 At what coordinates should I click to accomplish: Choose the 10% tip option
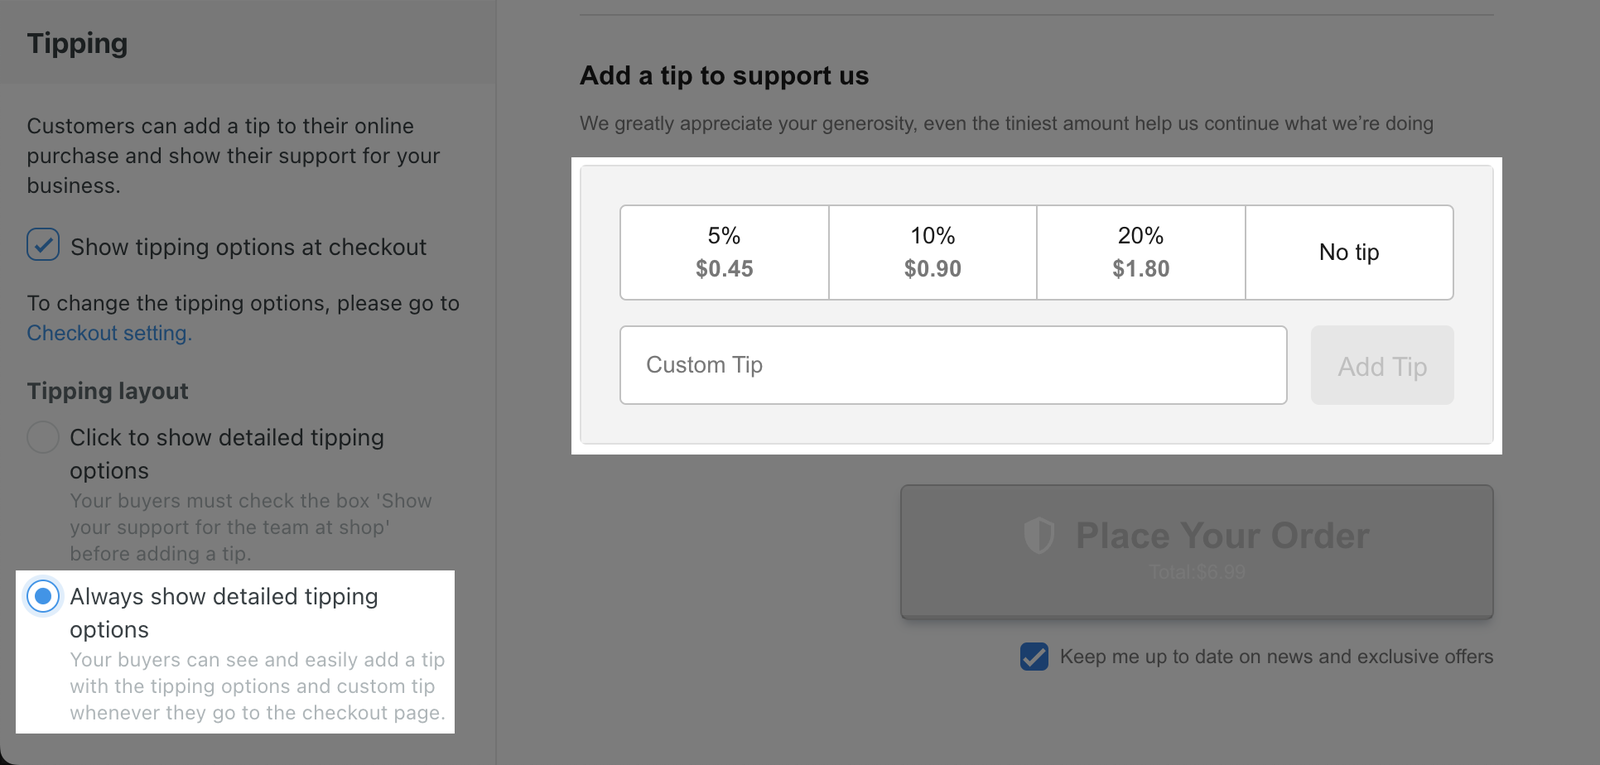point(932,252)
